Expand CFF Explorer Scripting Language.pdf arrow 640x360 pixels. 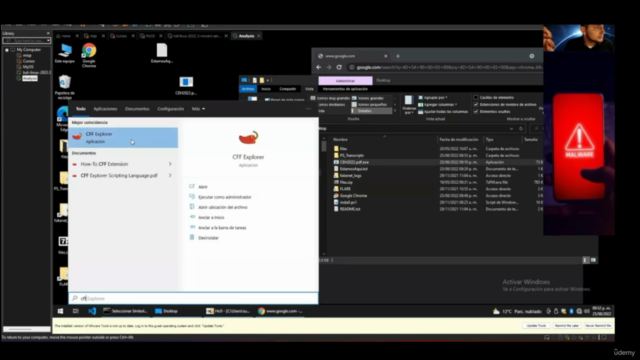(x=170, y=176)
